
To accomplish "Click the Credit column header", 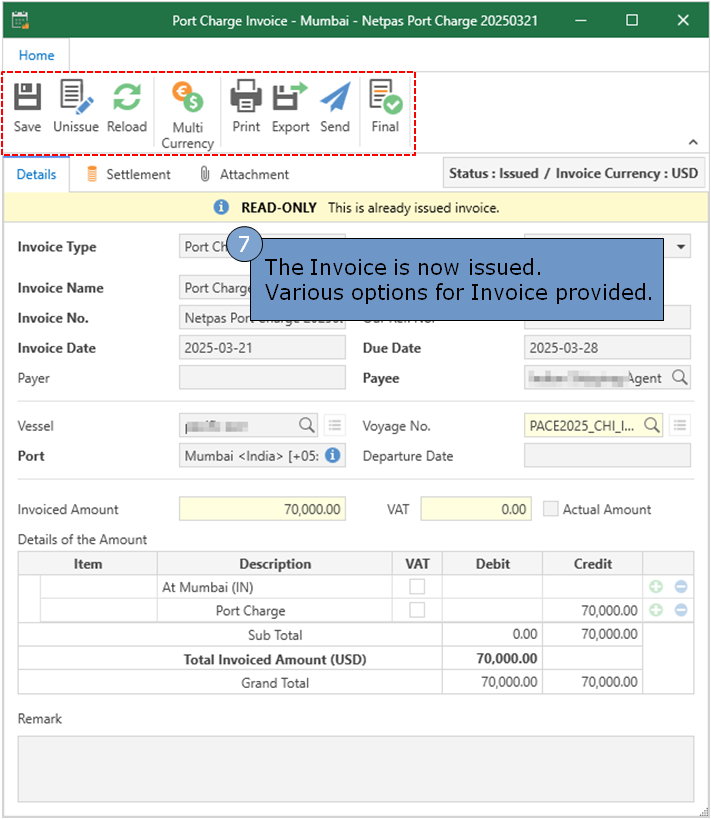I will click(x=592, y=564).
